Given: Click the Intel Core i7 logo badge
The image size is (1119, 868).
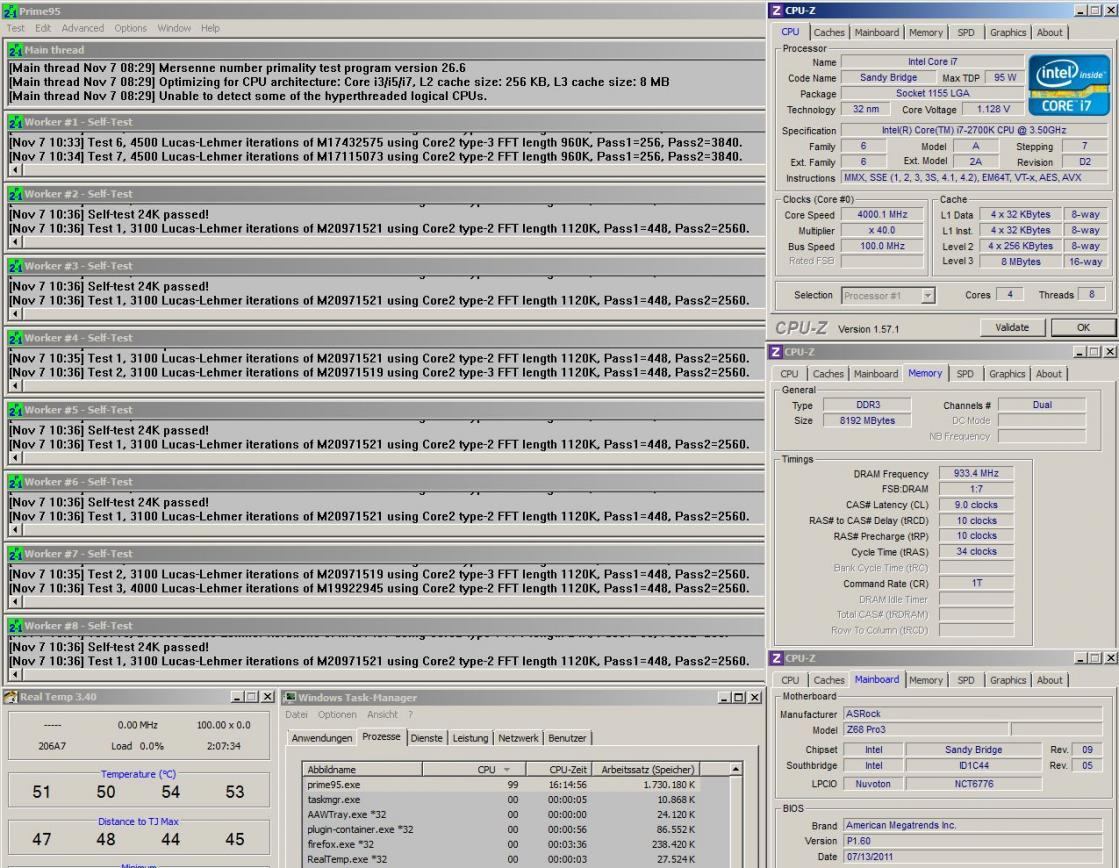Looking at the screenshot, I should tap(1069, 86).
